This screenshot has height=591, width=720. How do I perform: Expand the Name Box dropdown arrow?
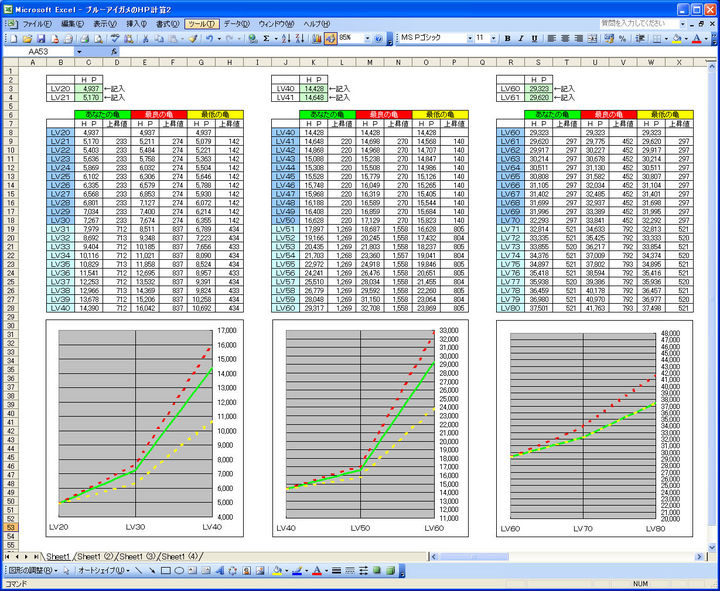(79, 52)
